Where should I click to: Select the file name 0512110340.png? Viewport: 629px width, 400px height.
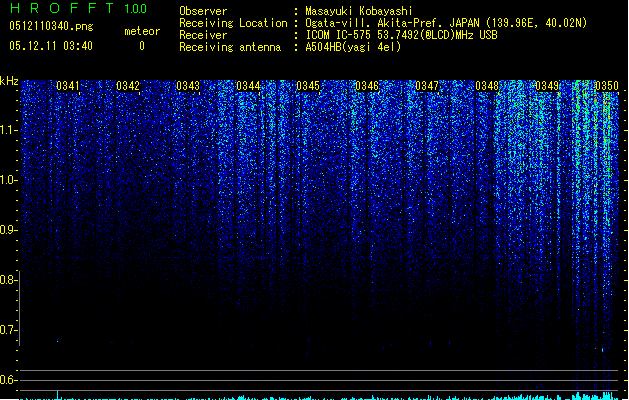(51, 26)
